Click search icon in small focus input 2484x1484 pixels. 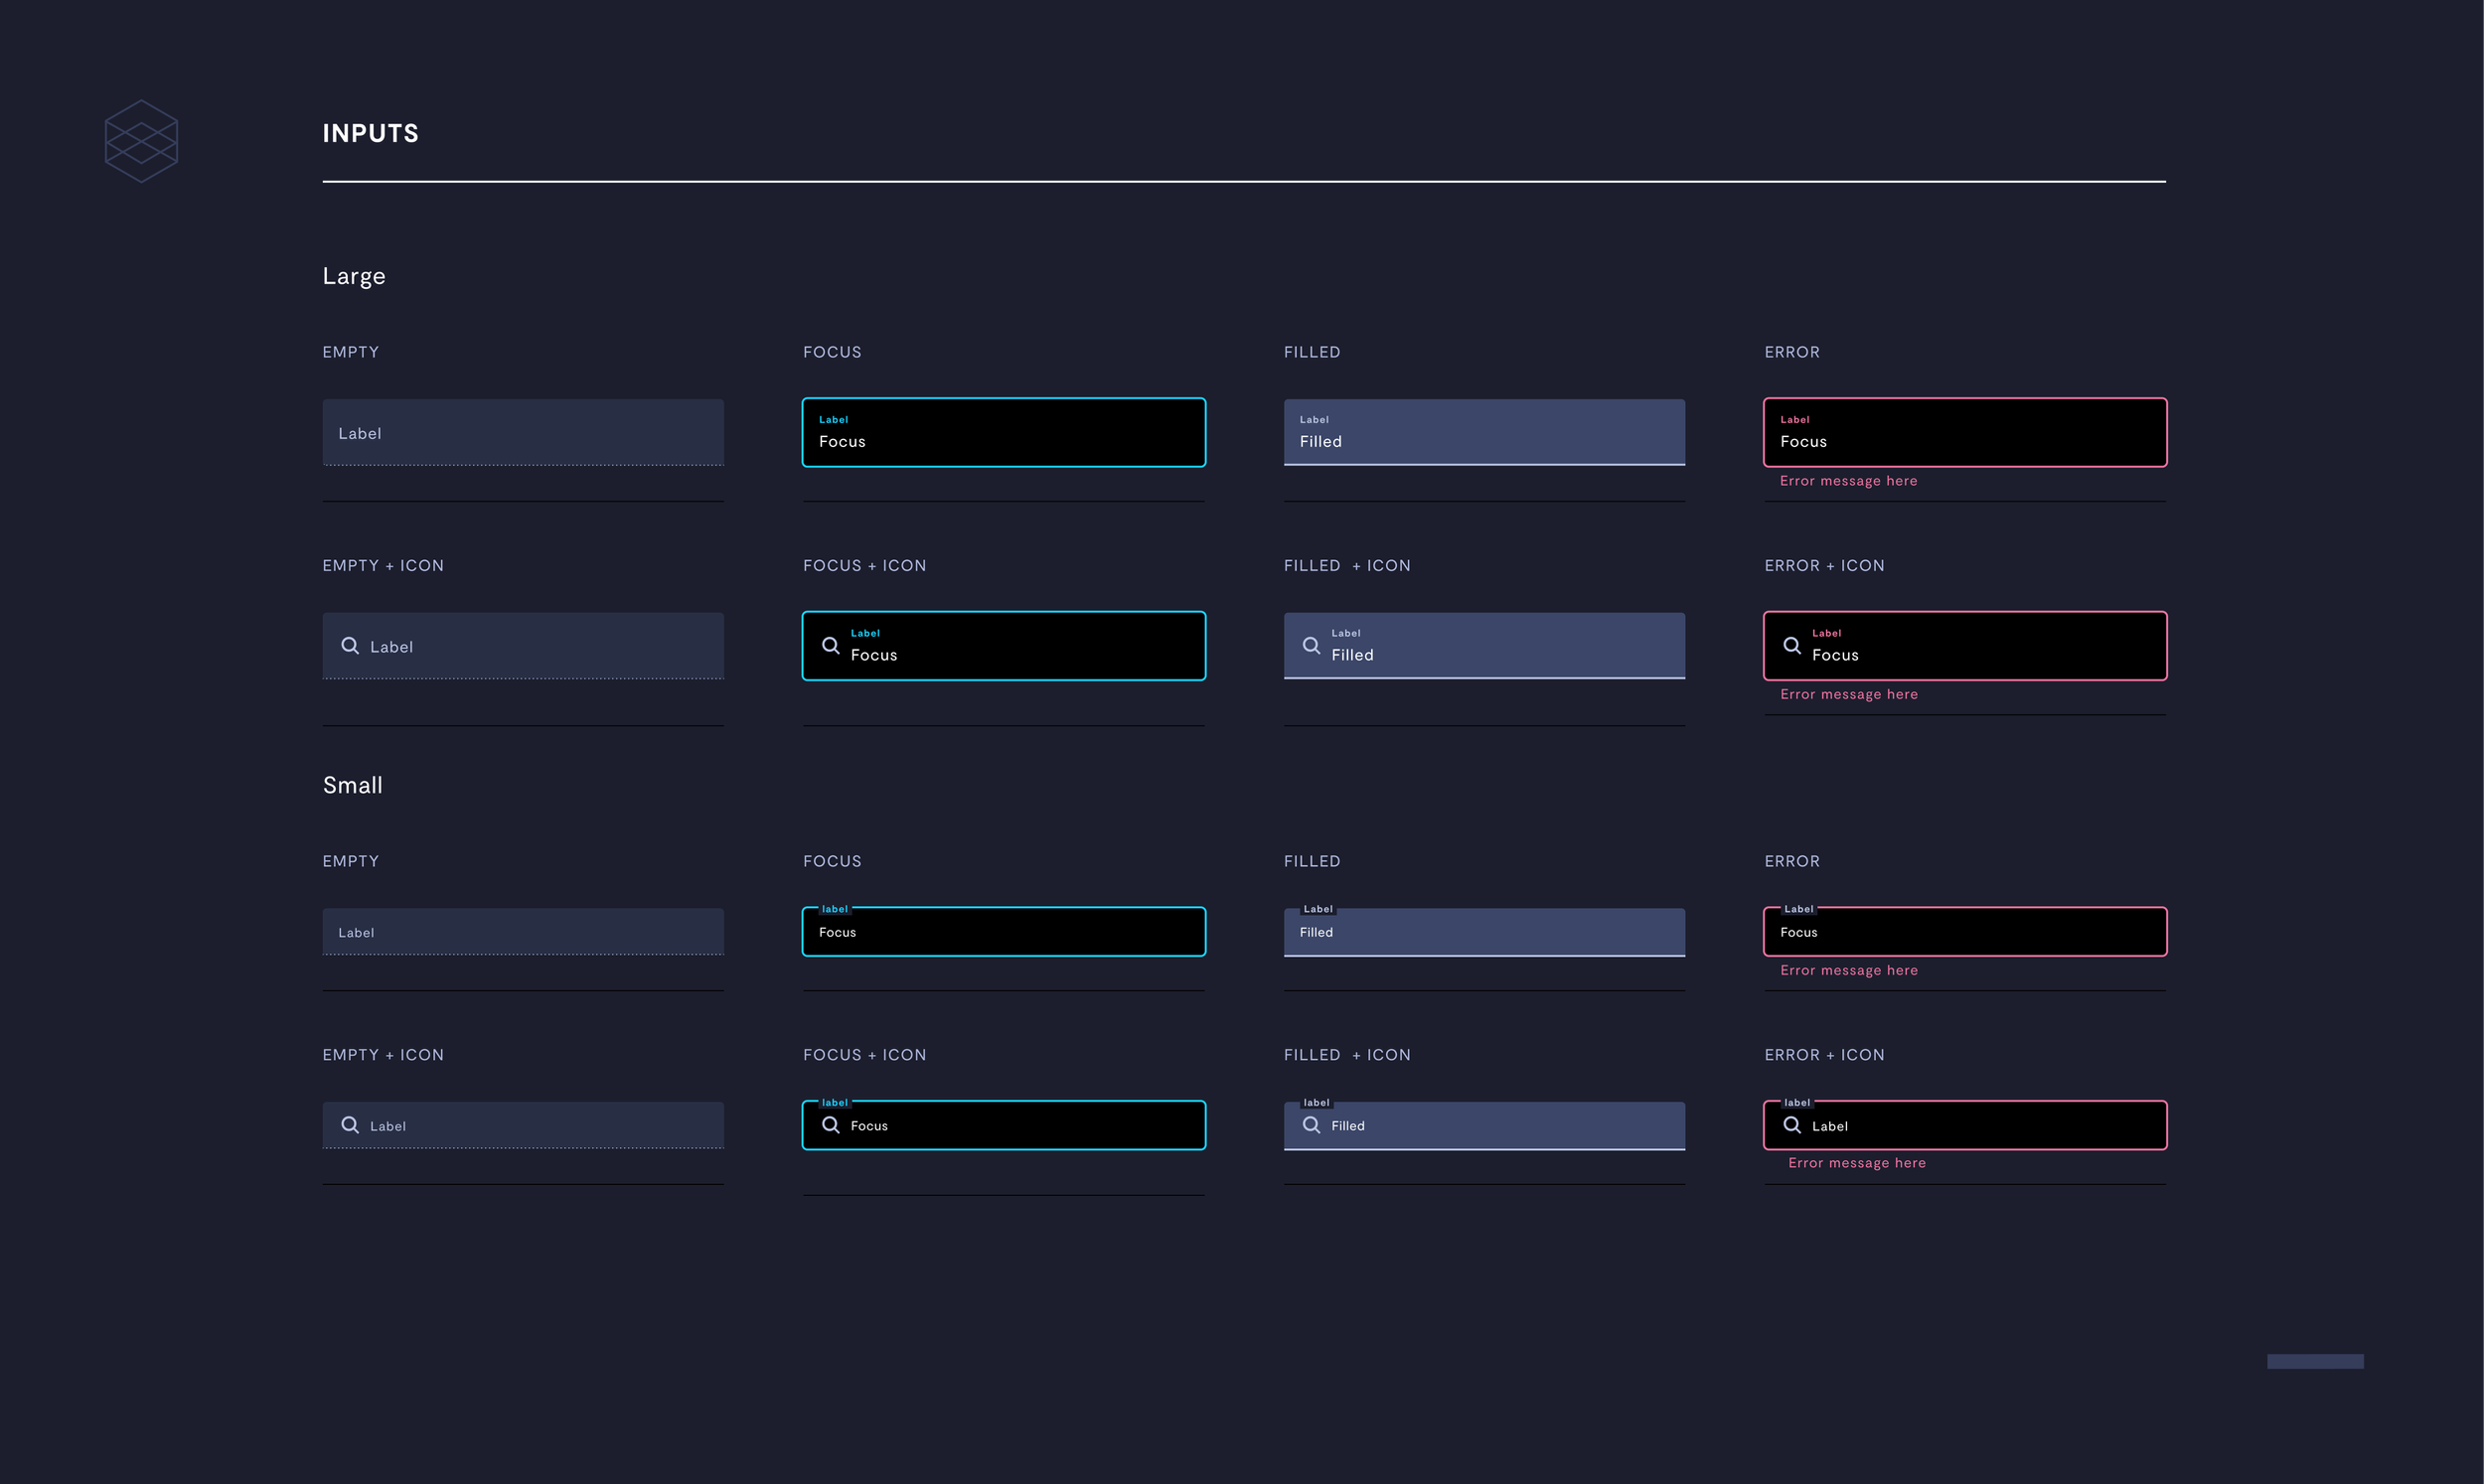(830, 1125)
